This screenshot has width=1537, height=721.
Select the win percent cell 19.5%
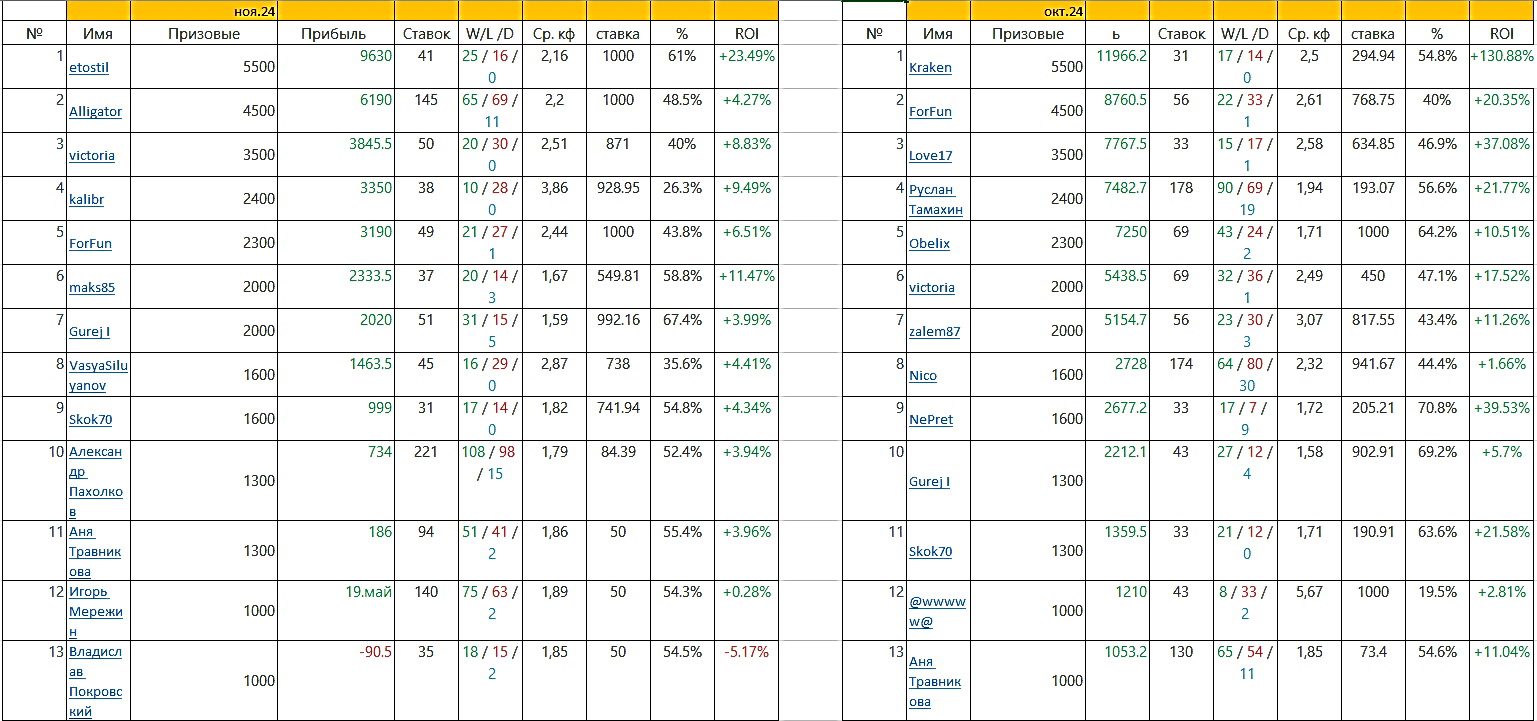pyautogui.click(x=1437, y=611)
